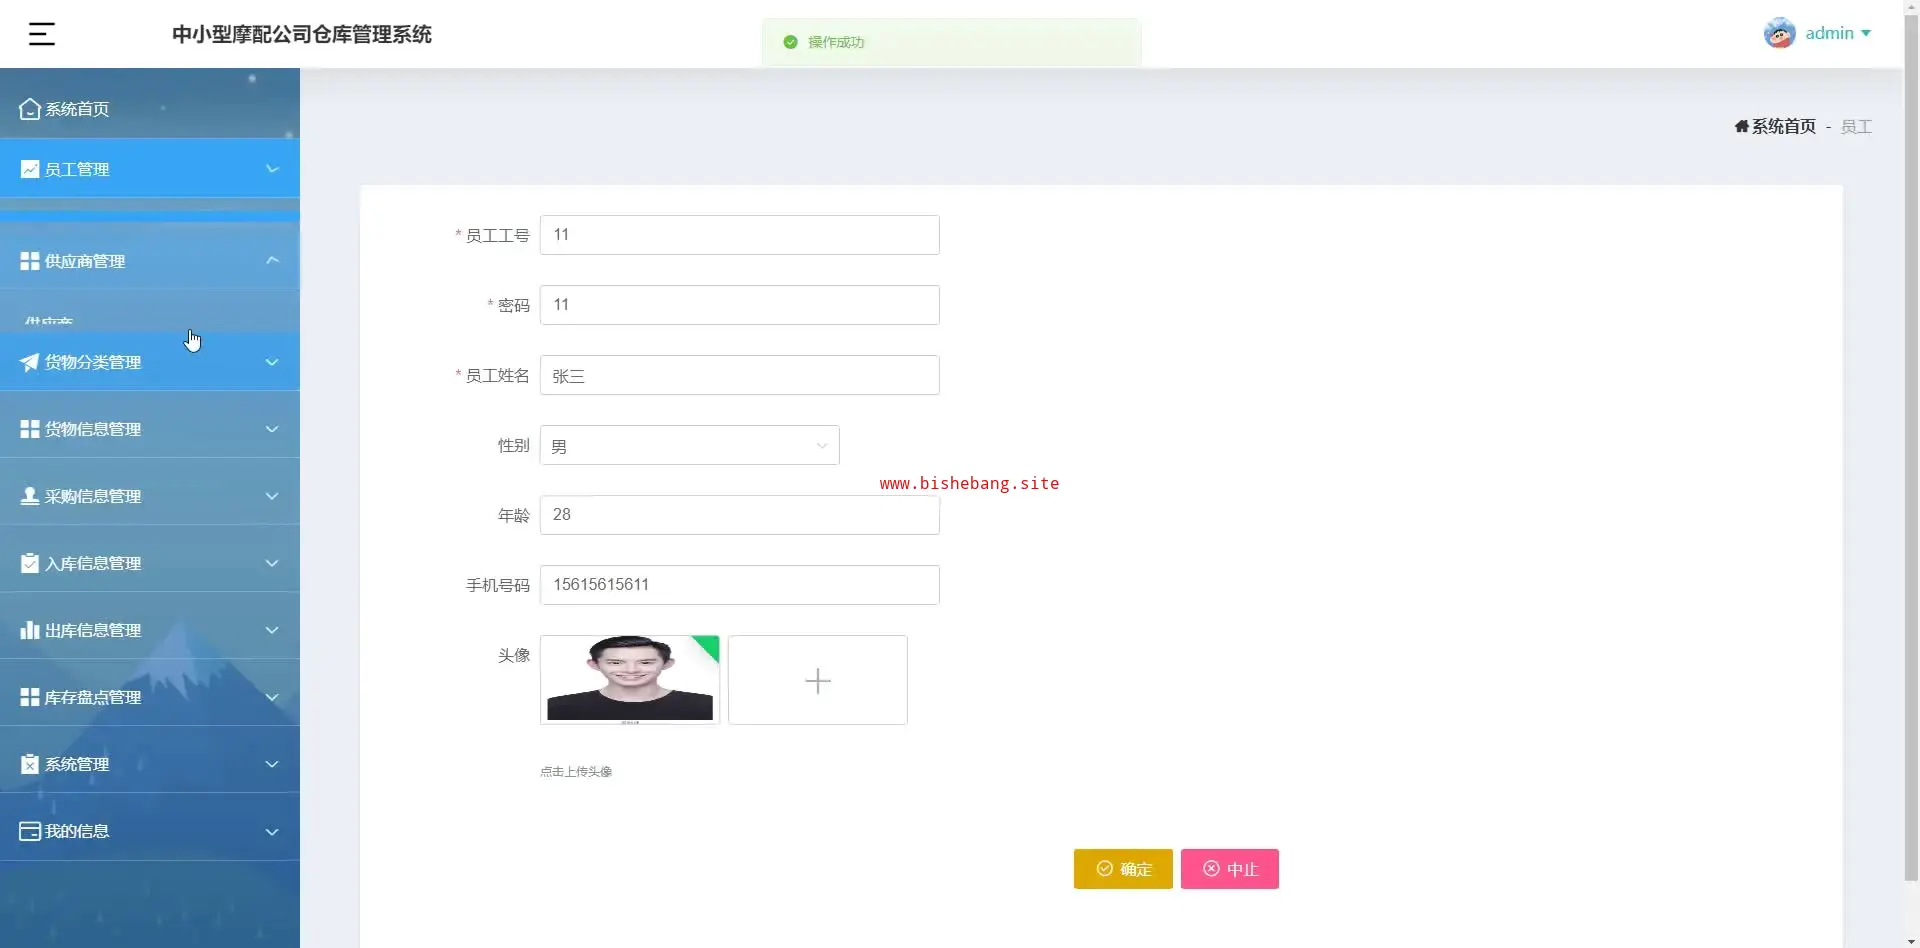
Task: Click the 员工 breadcrumb text
Action: click(1856, 127)
